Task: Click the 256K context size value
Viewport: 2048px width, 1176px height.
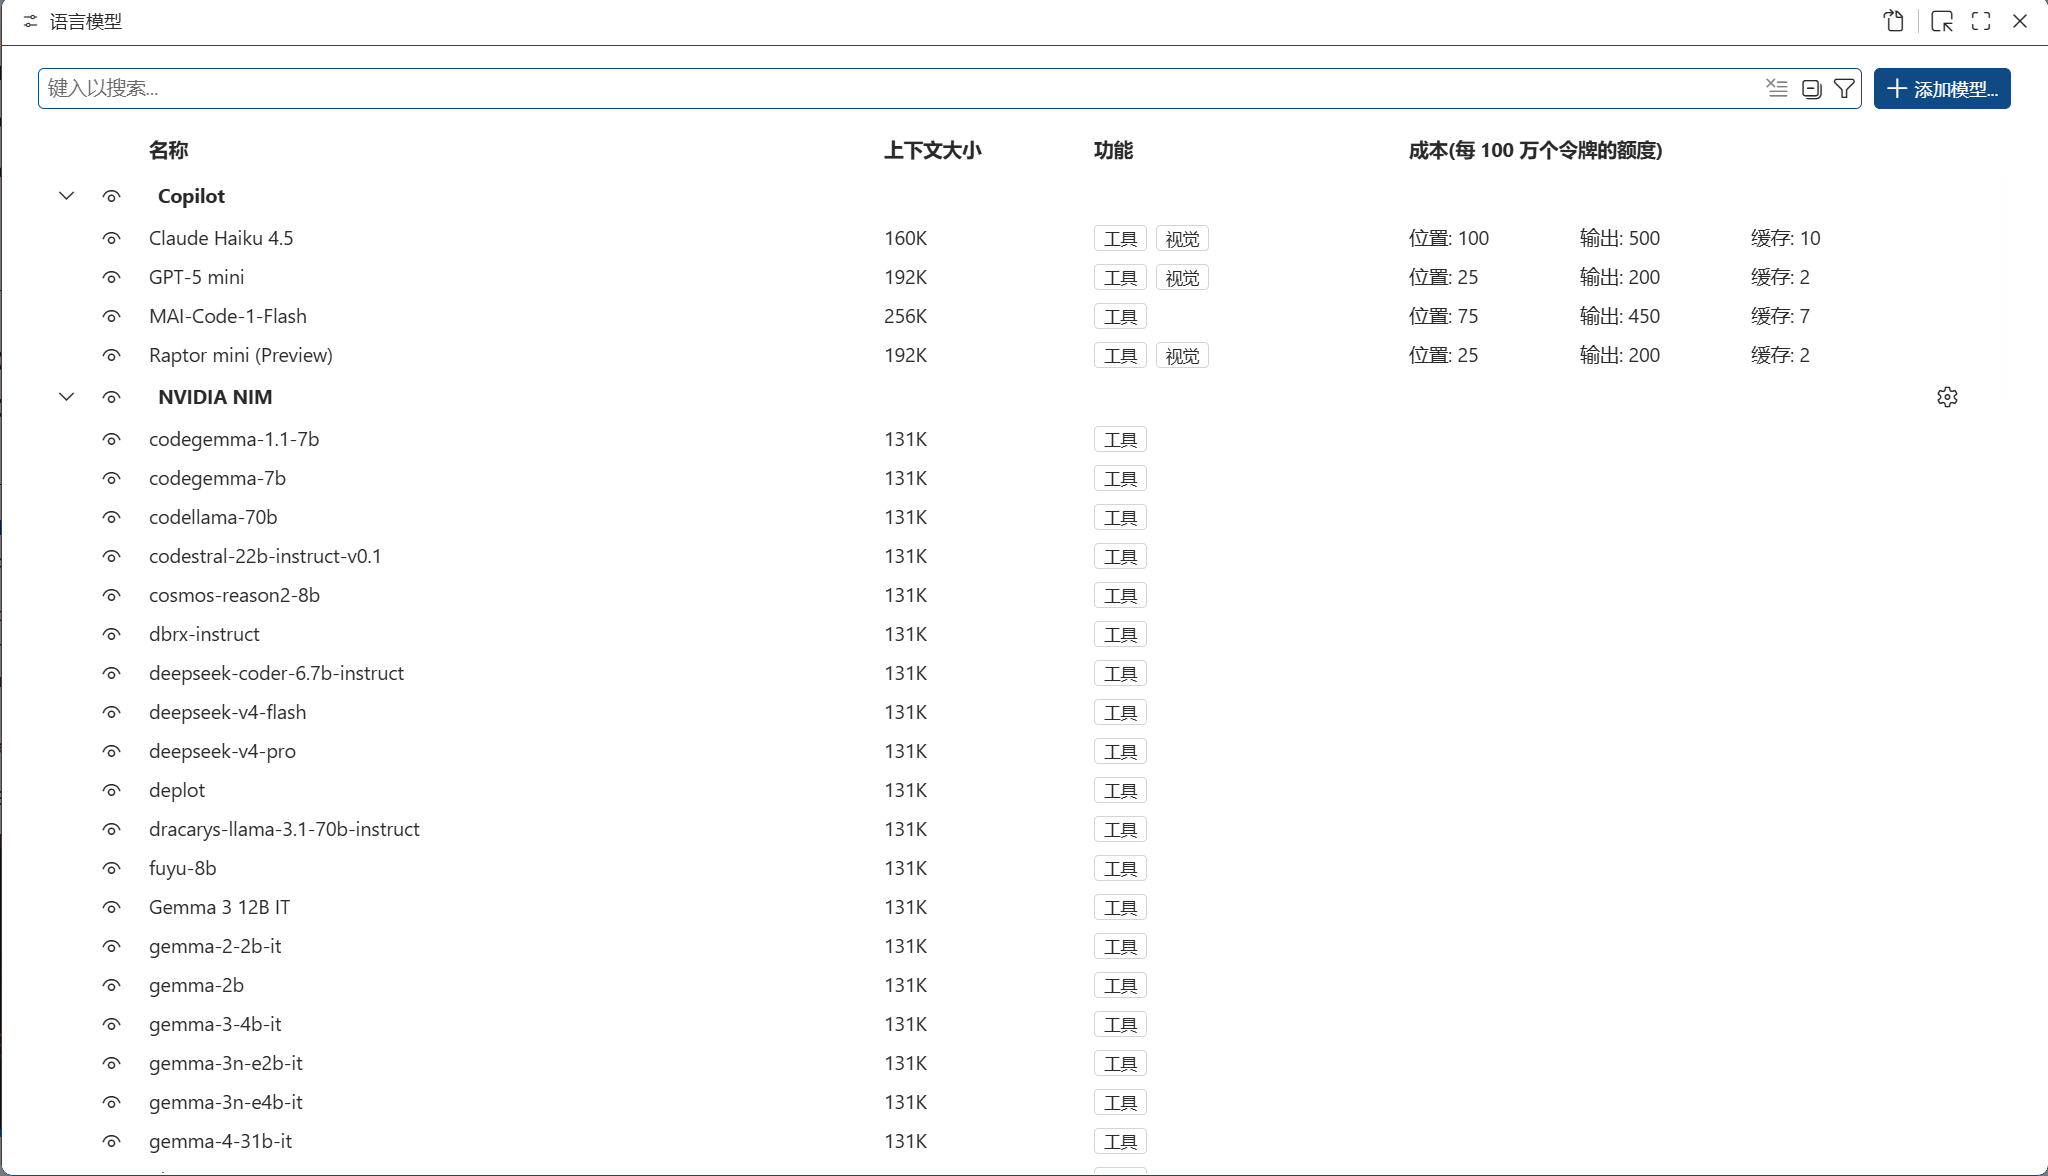Action: point(905,316)
